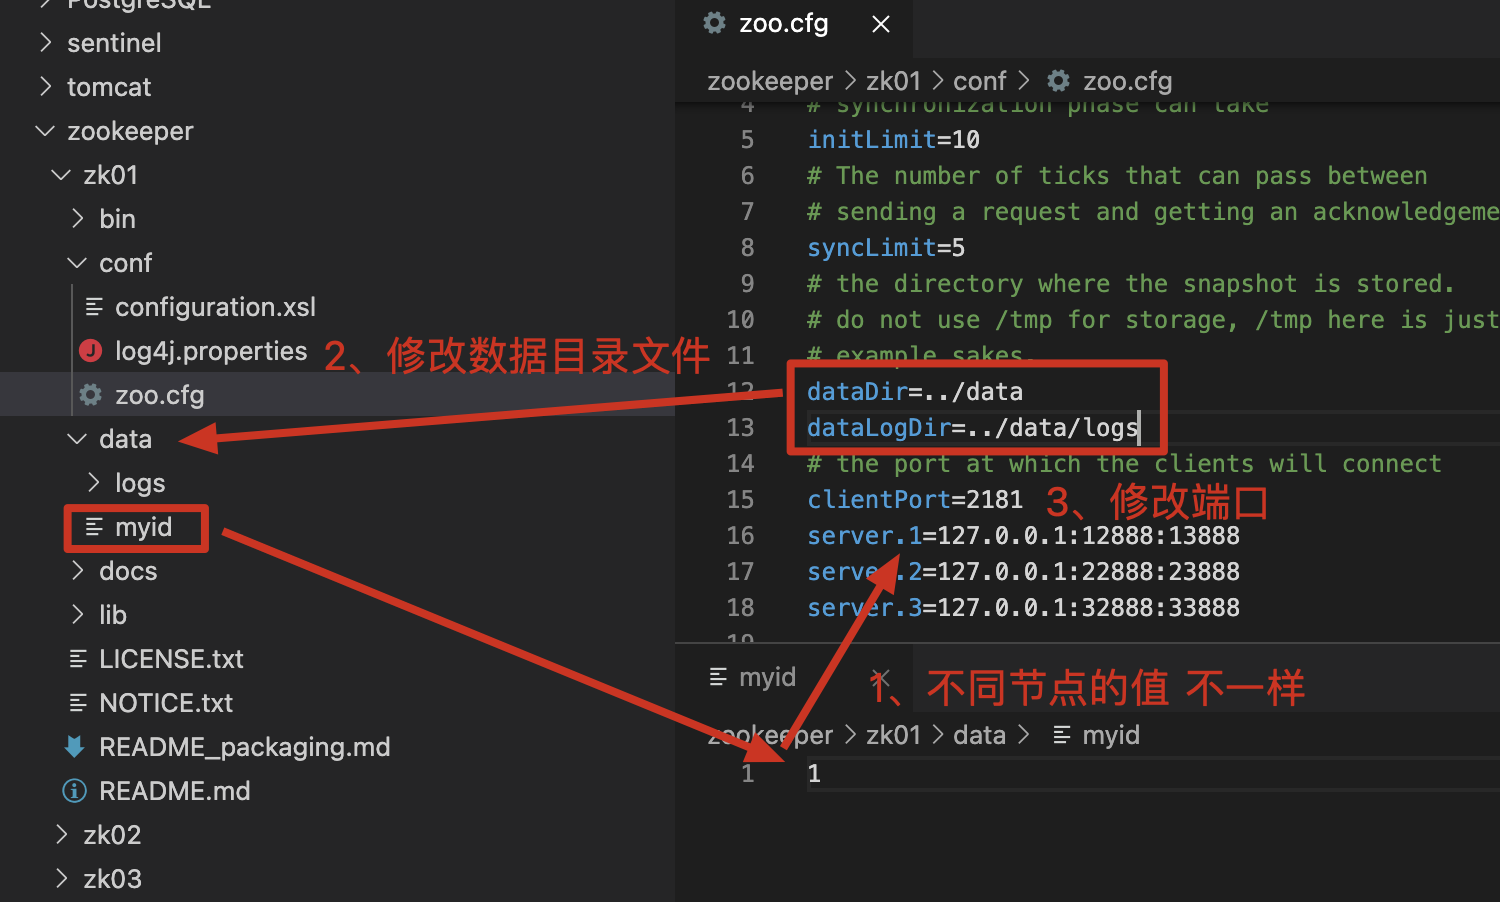Collapse the data folder chevron
Screen dimensions: 1500x902
pos(77,438)
